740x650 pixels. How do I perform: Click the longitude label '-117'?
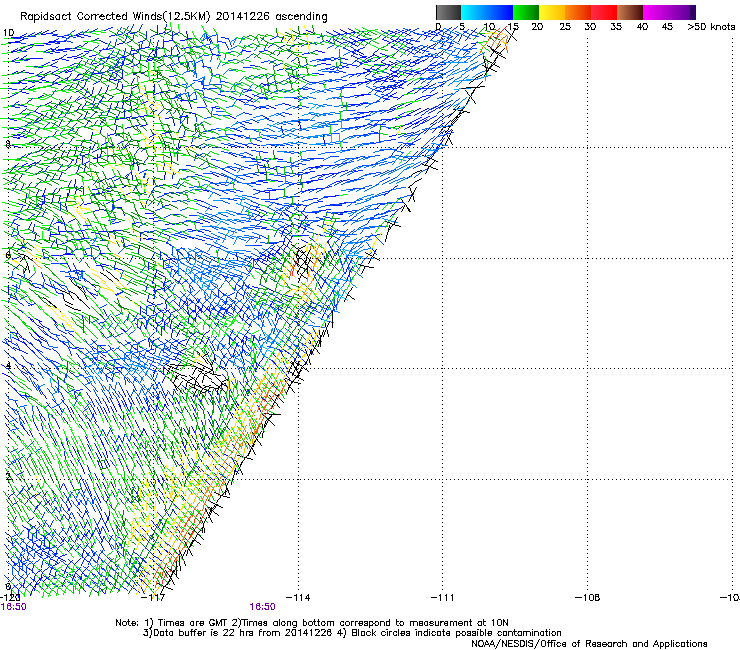[x=153, y=598]
